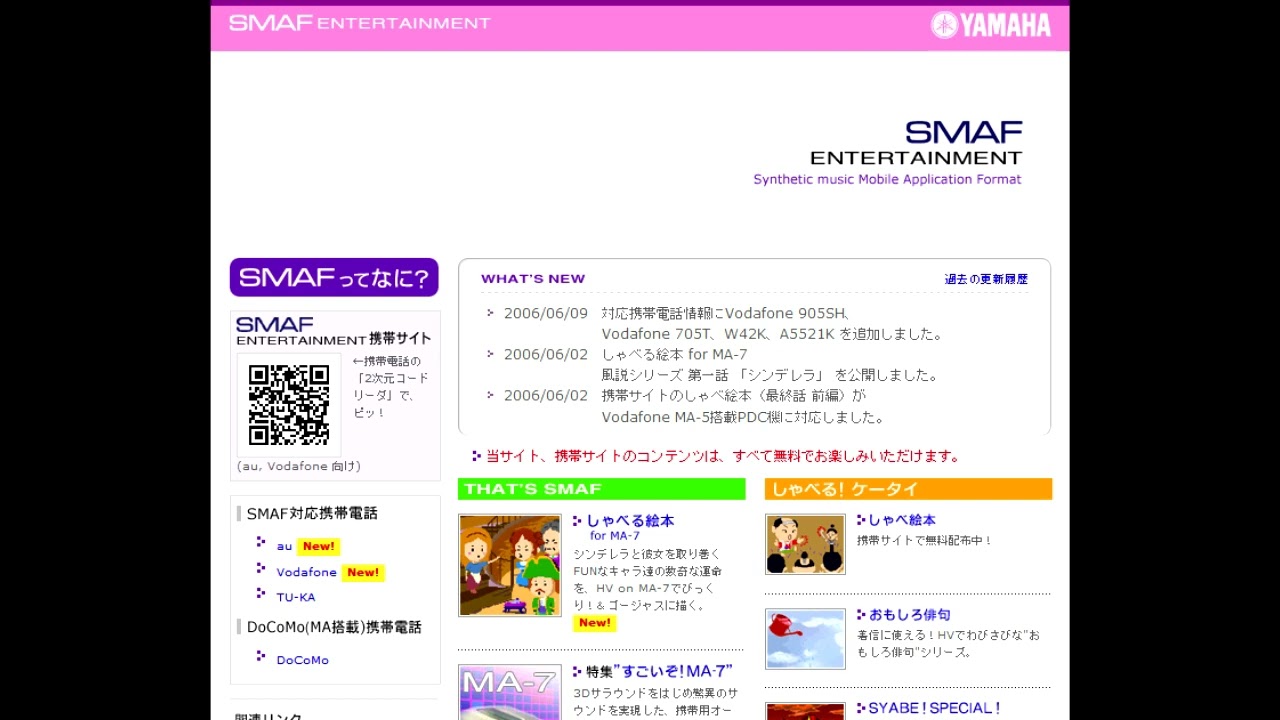
Task: Click the Cinderella cartoon thumbnail
Action: click(x=510, y=565)
